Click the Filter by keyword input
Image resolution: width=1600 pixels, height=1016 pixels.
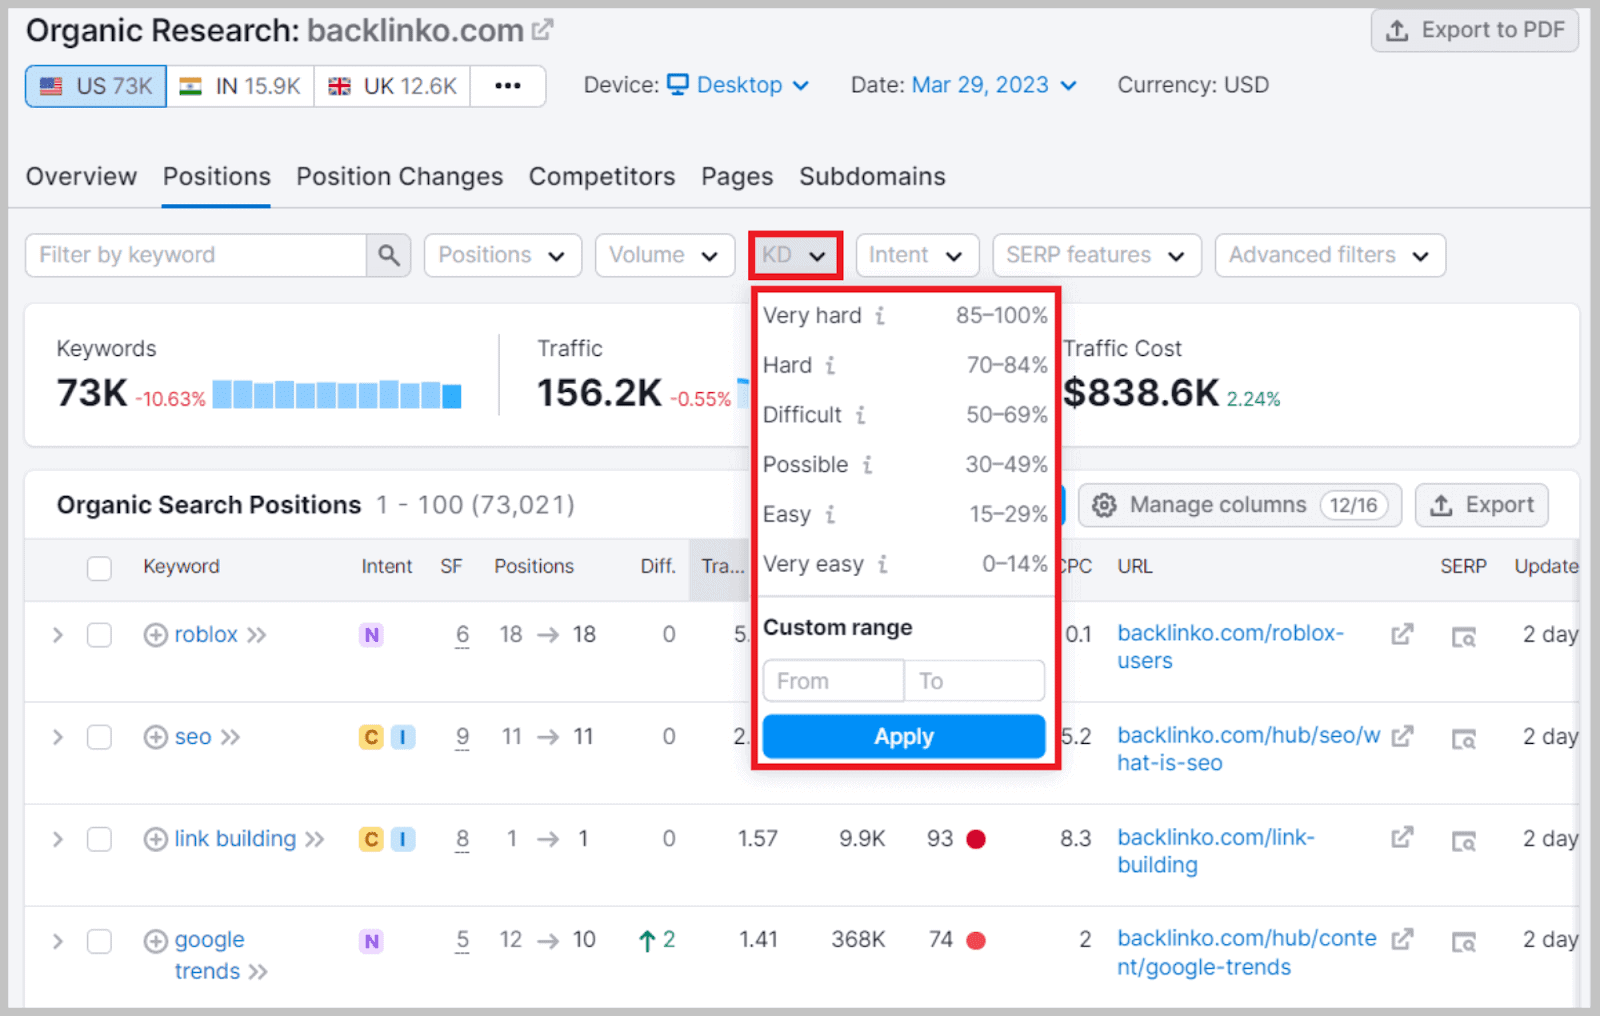[196, 255]
